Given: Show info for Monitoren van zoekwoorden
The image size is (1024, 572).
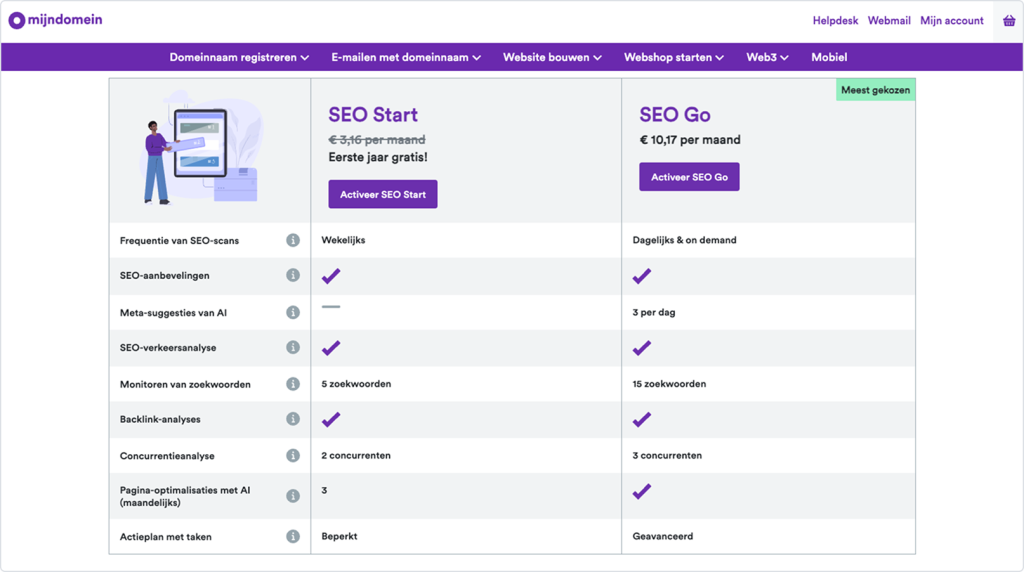Looking at the screenshot, I should (x=293, y=384).
